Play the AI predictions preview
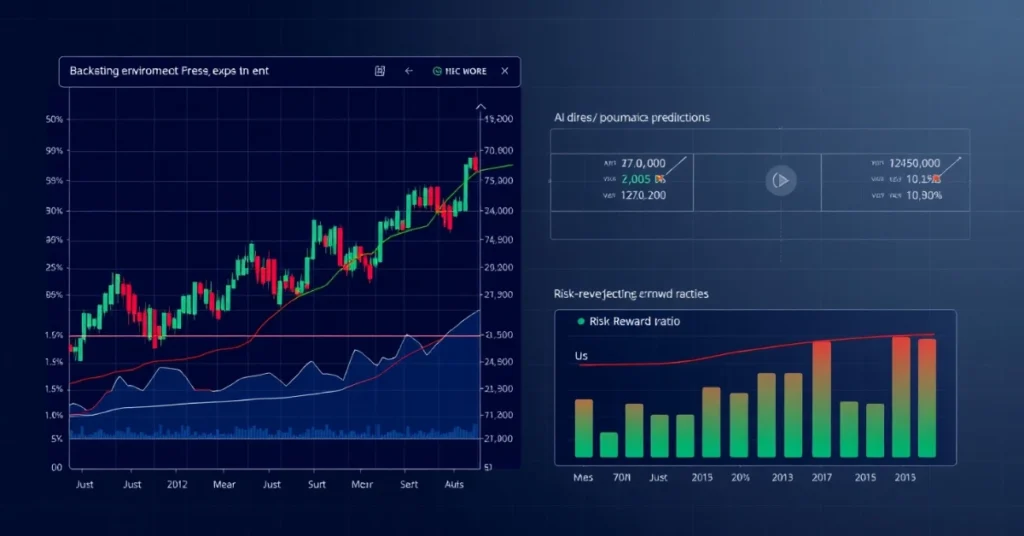 [x=781, y=181]
